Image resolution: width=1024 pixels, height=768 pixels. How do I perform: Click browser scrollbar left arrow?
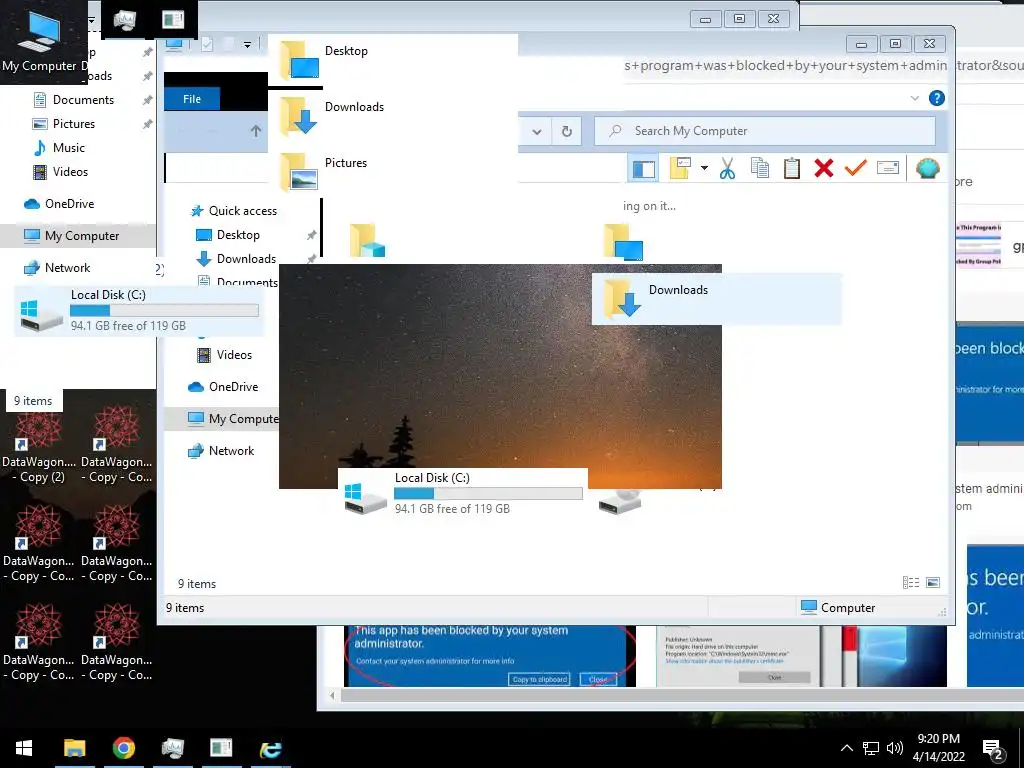coord(332,696)
